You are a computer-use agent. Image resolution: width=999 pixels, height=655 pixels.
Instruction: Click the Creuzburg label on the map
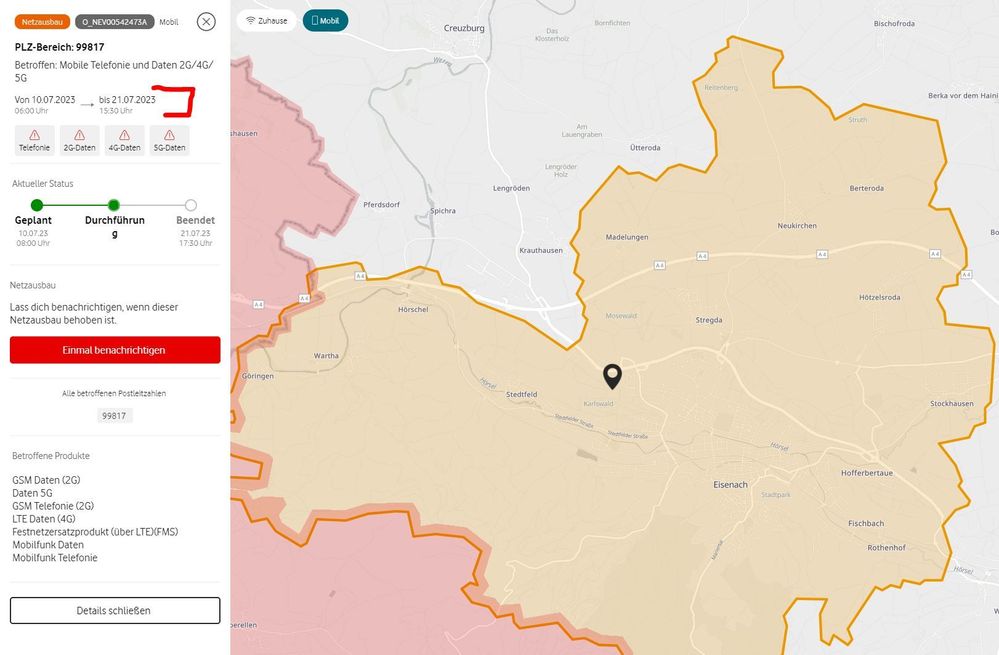point(464,28)
